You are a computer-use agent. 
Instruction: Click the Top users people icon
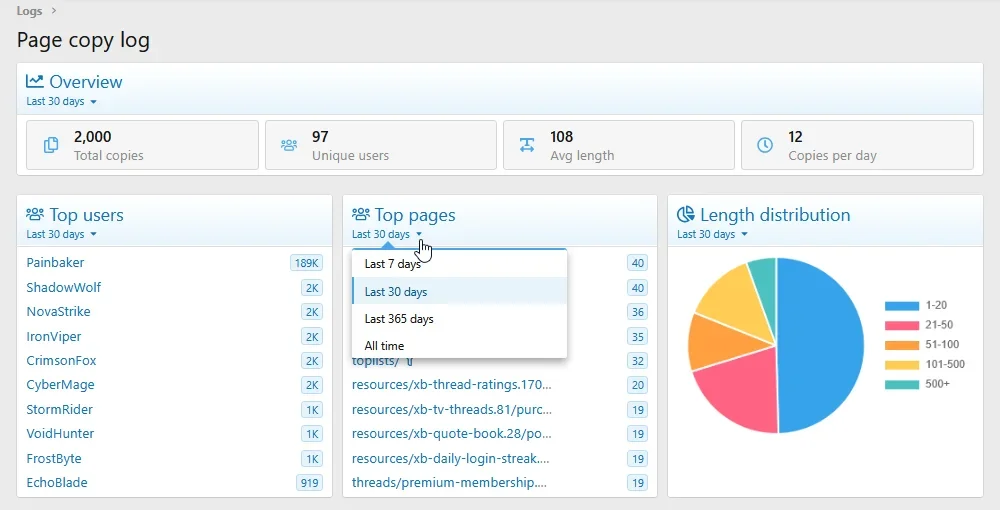35,214
